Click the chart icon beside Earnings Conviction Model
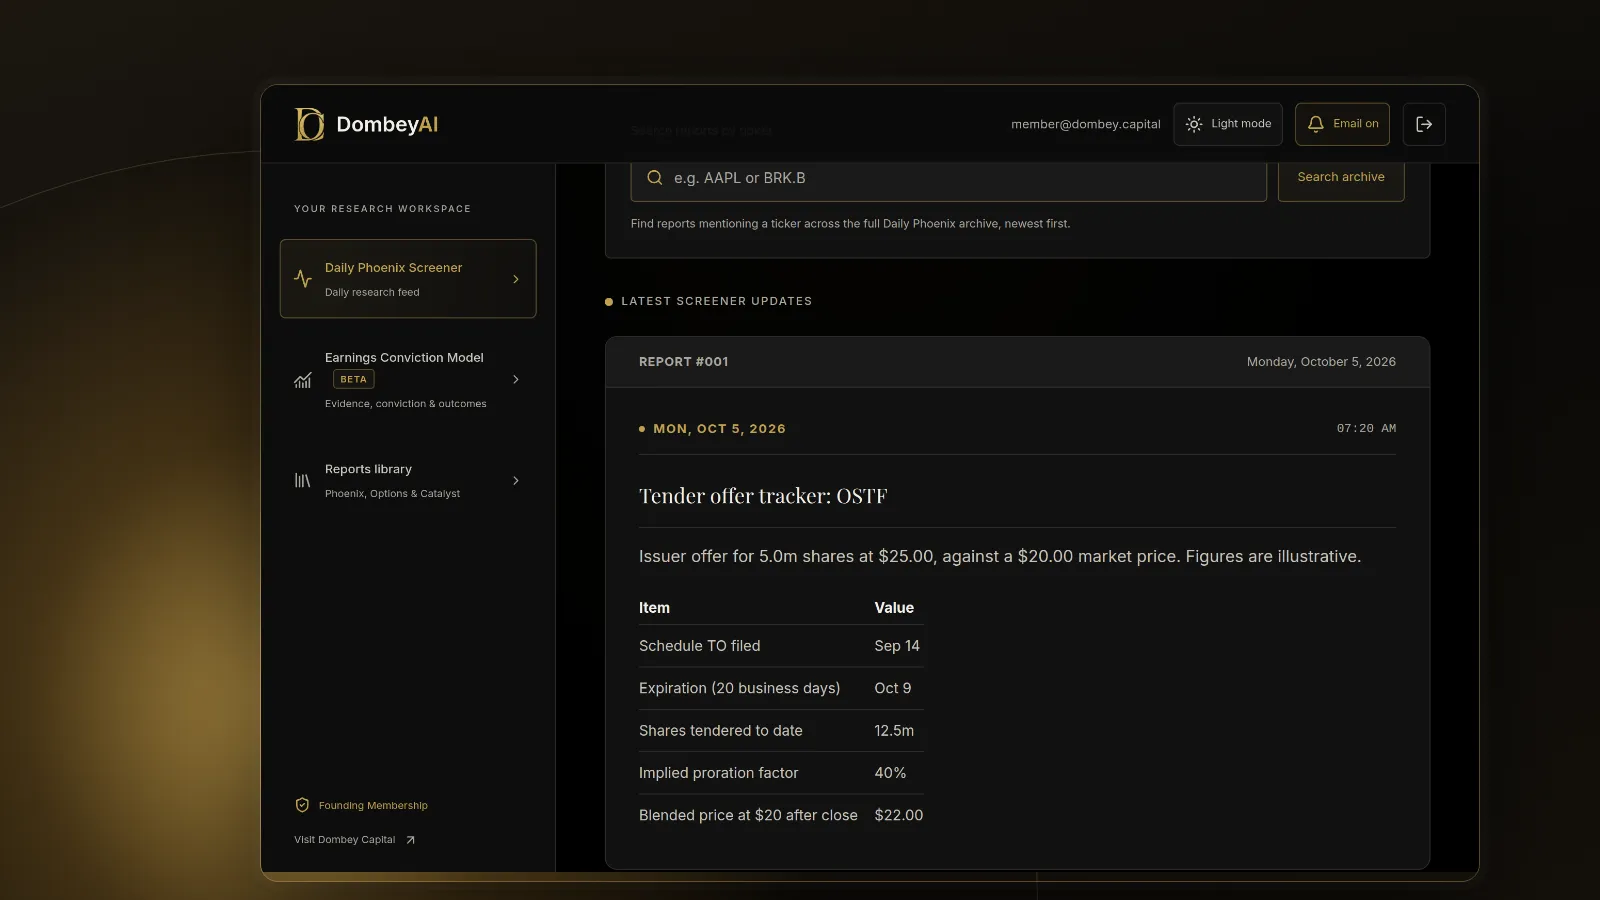This screenshot has width=1600, height=900. click(x=303, y=380)
